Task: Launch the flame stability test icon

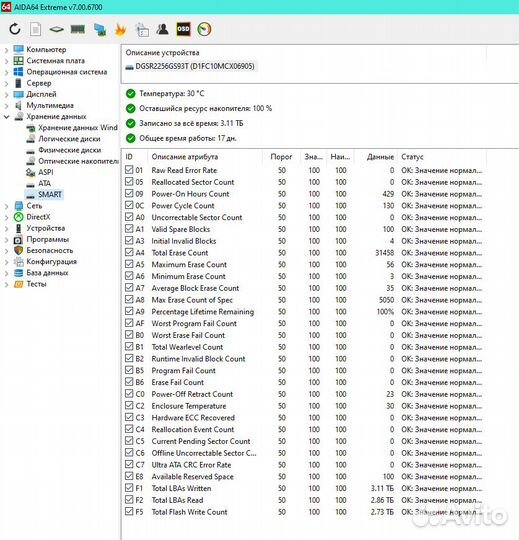Action: pos(121,30)
